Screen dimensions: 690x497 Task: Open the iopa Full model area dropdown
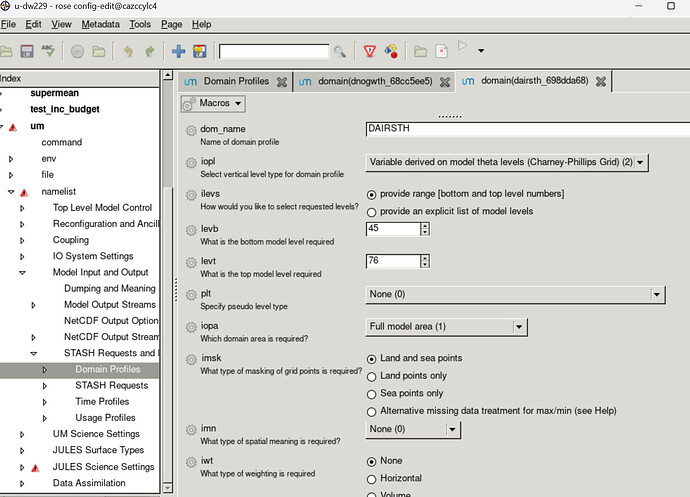coord(446,327)
